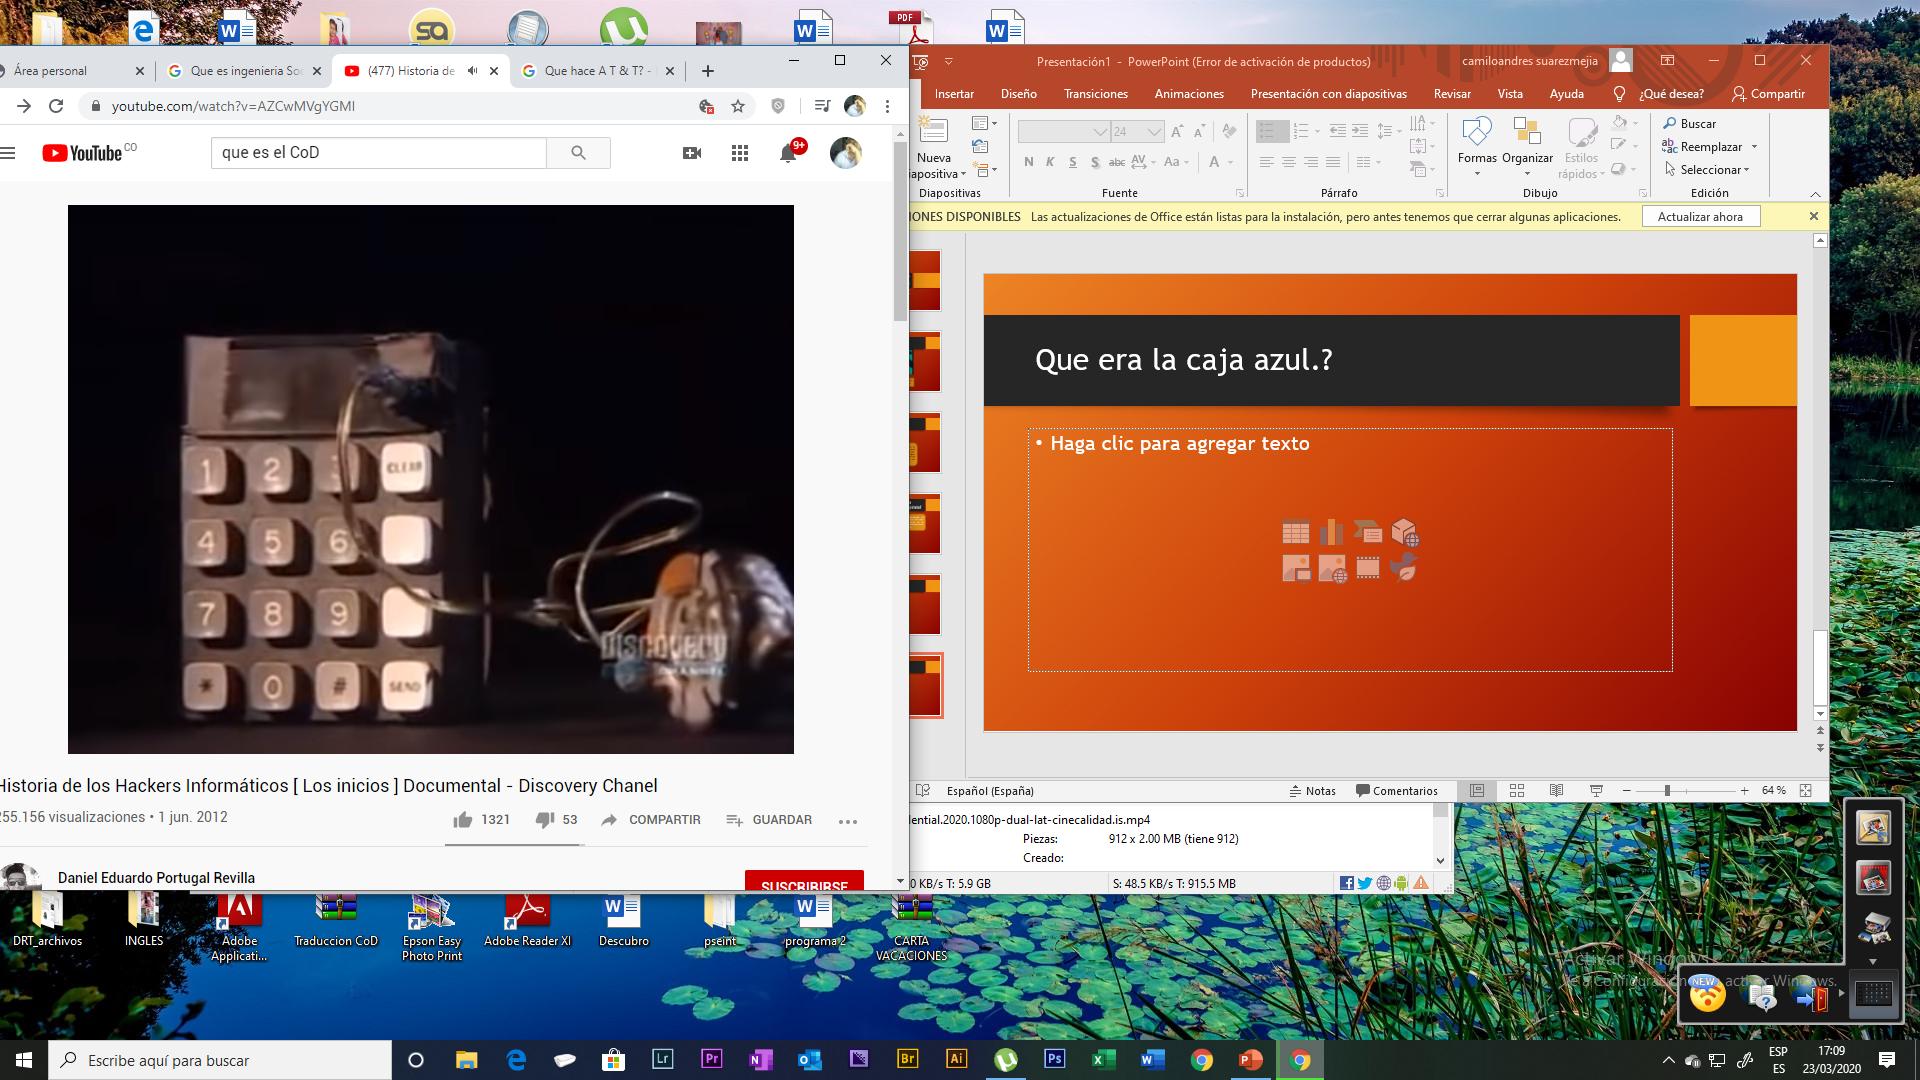Click the YouTube search magnifier button
Image resolution: width=1920 pixels, height=1080 pixels.
(x=578, y=153)
